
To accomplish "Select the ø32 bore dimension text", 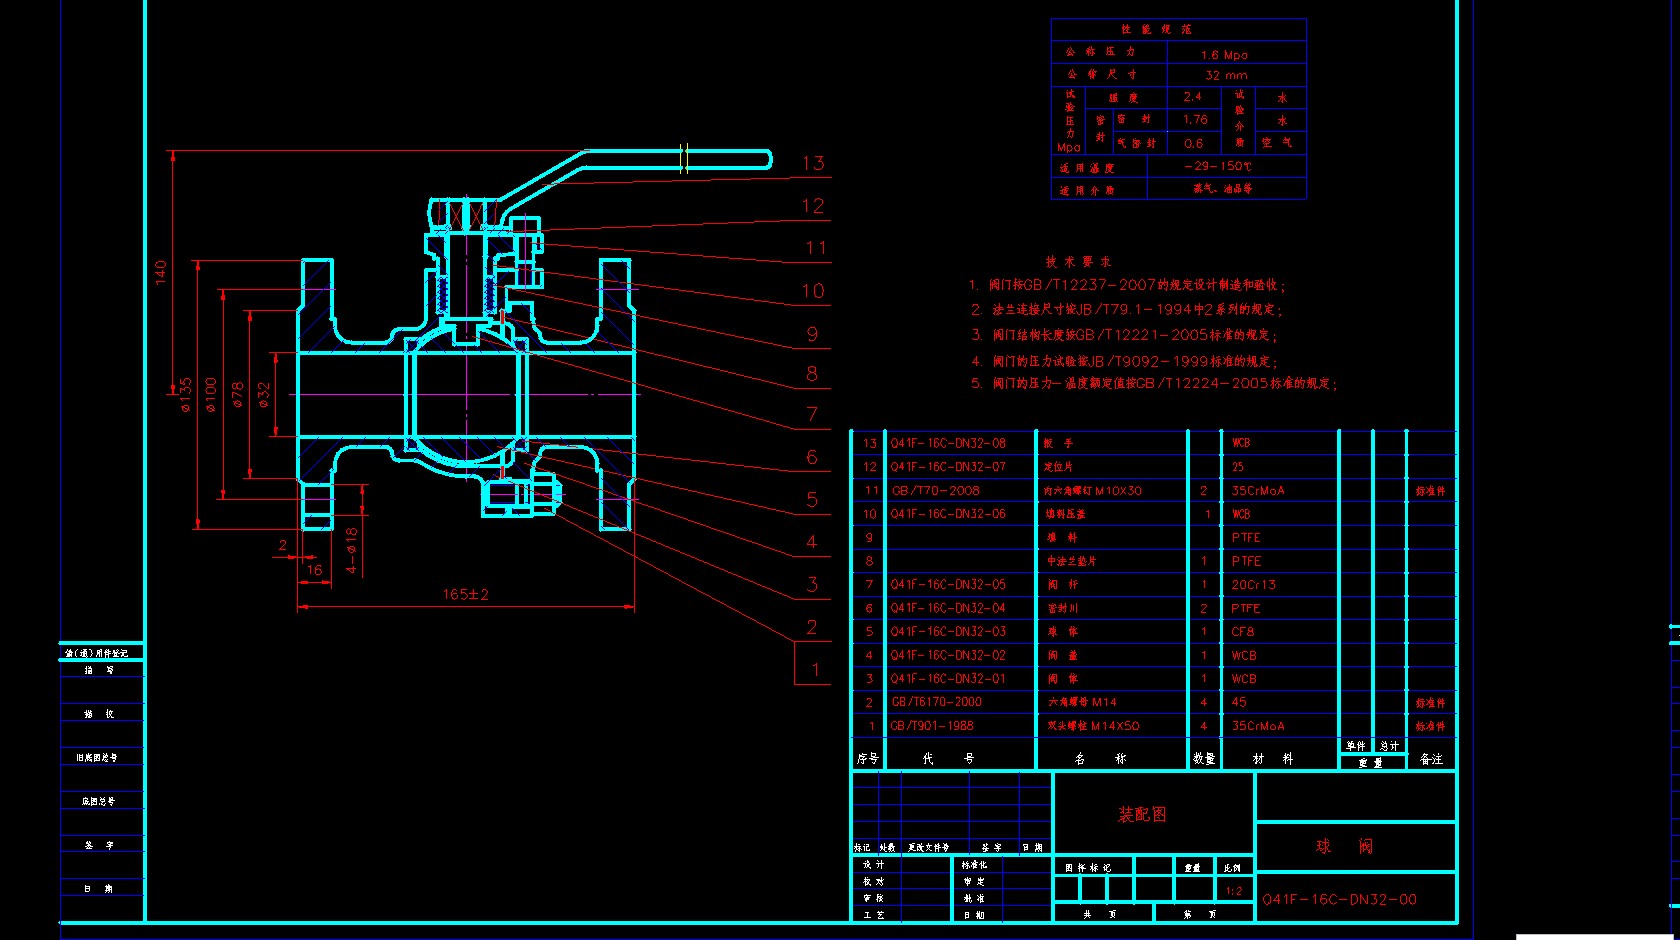I will [x=264, y=394].
